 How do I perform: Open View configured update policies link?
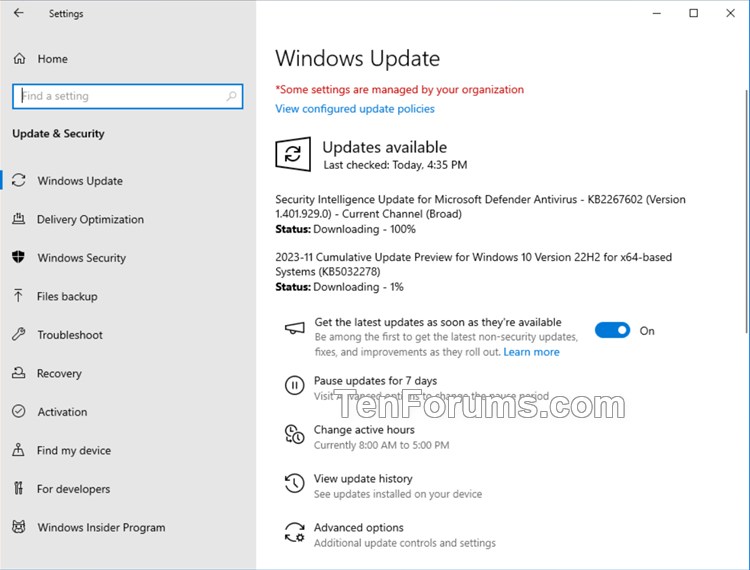pyautogui.click(x=354, y=109)
